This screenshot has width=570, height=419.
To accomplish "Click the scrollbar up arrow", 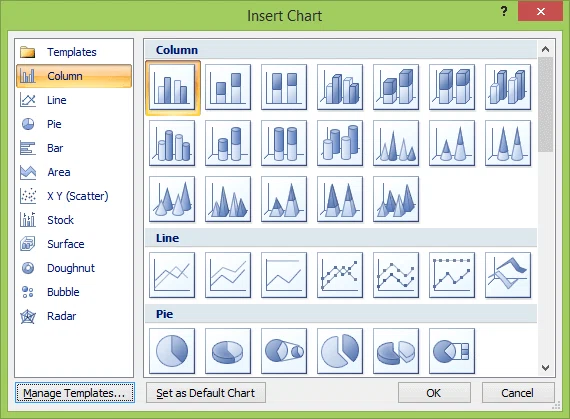I will click(x=545, y=49).
